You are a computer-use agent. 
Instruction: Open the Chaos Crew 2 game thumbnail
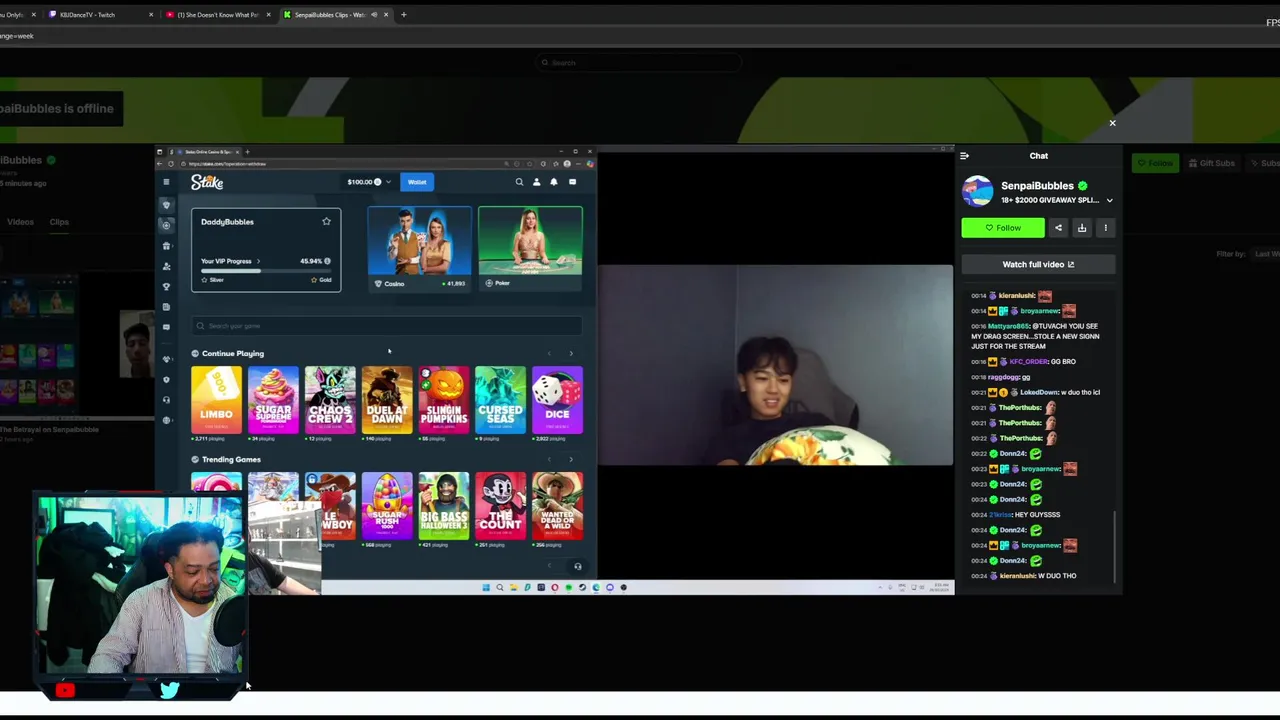[x=330, y=400]
